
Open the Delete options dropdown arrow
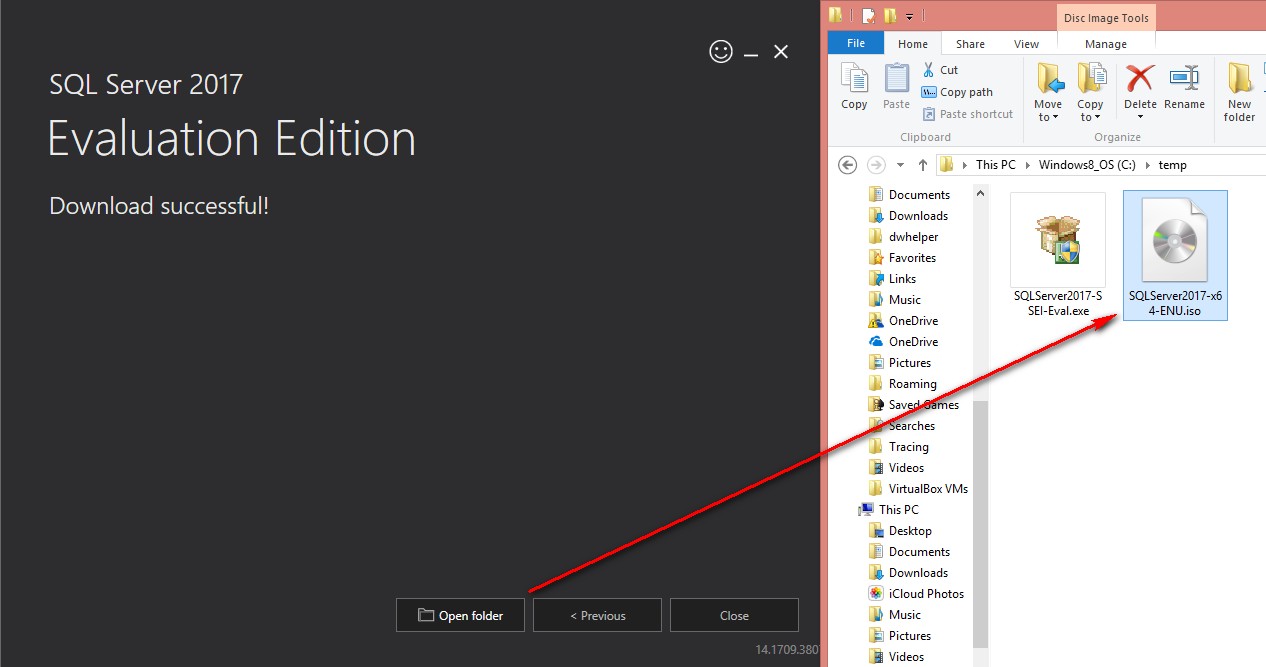(1140, 118)
